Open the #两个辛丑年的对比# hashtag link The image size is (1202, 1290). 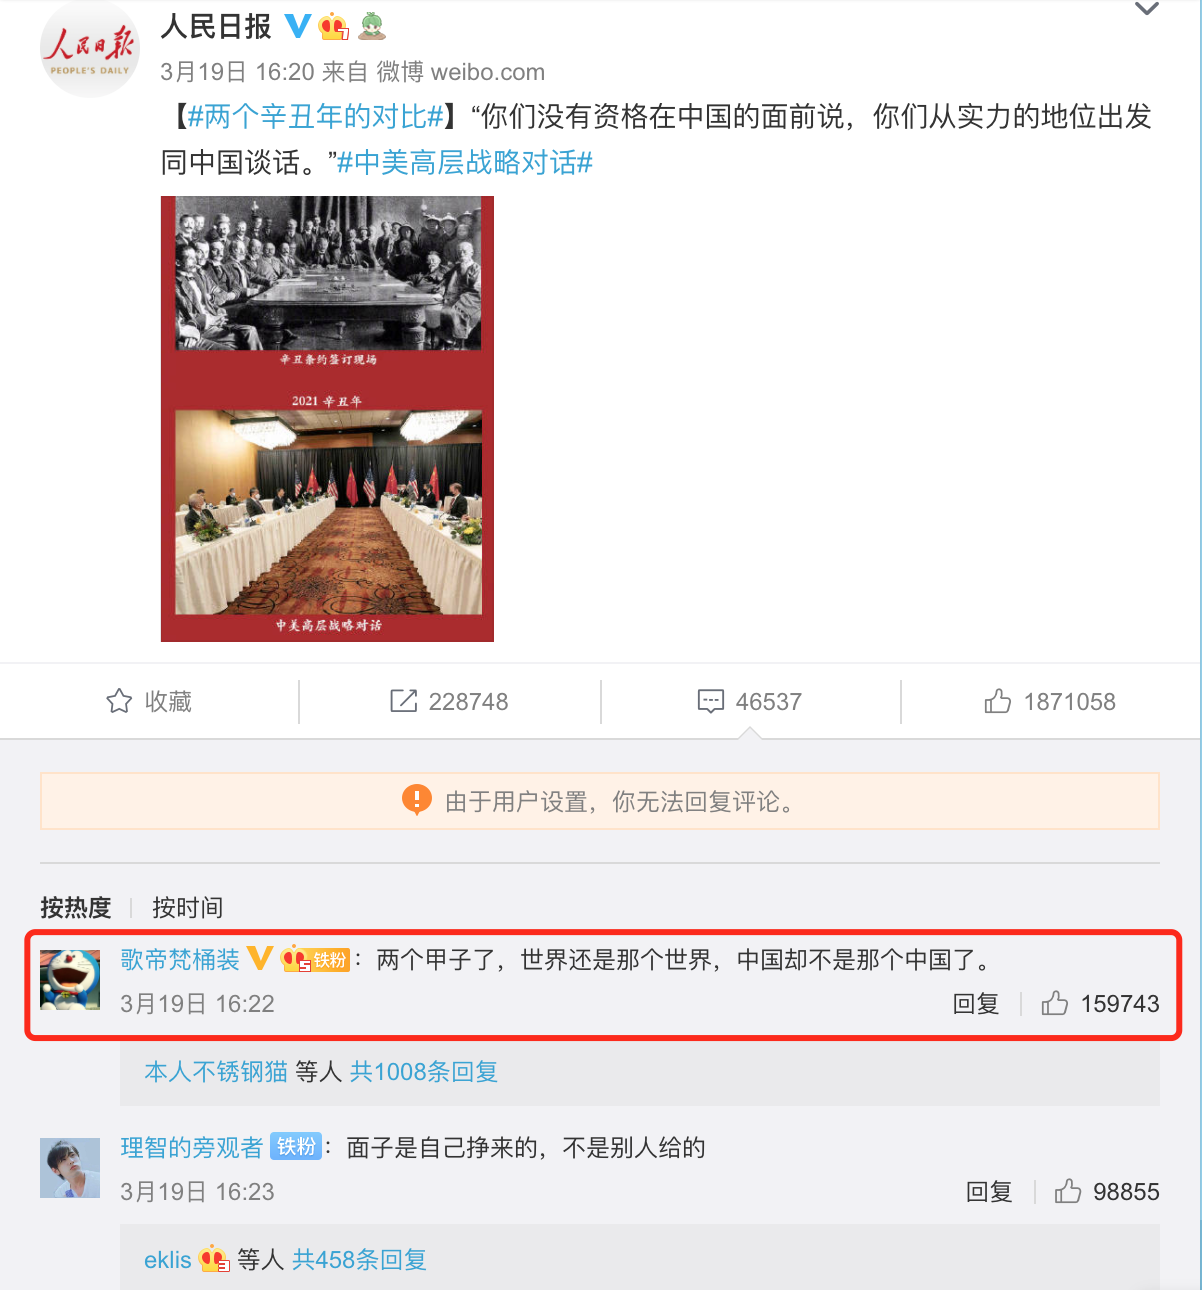316,117
